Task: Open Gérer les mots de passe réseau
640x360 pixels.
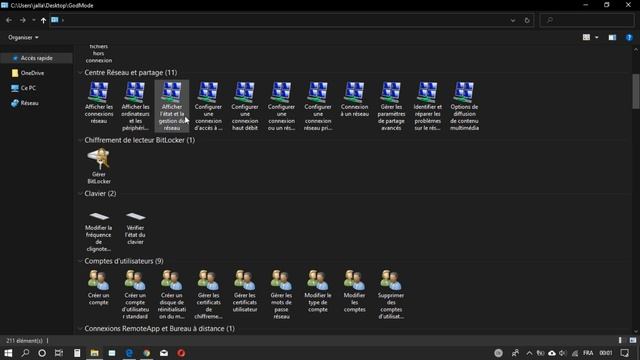Action: [281, 294]
